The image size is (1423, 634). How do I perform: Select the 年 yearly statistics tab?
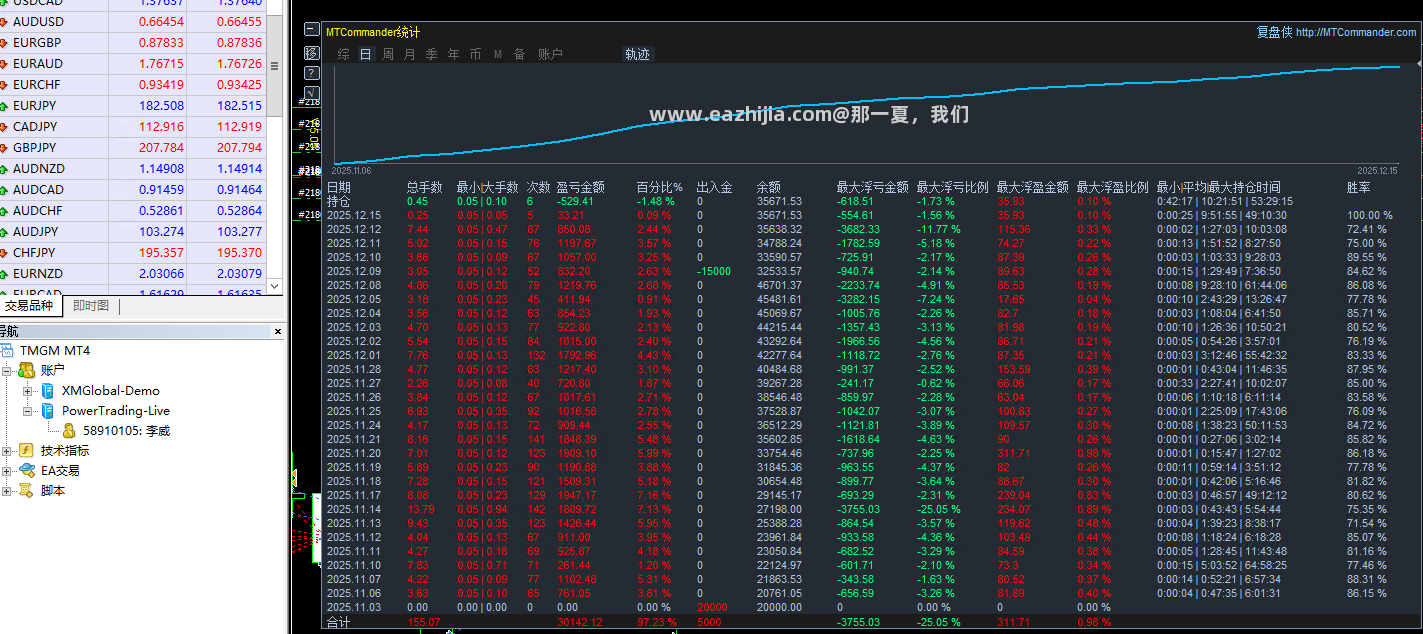[x=453, y=54]
